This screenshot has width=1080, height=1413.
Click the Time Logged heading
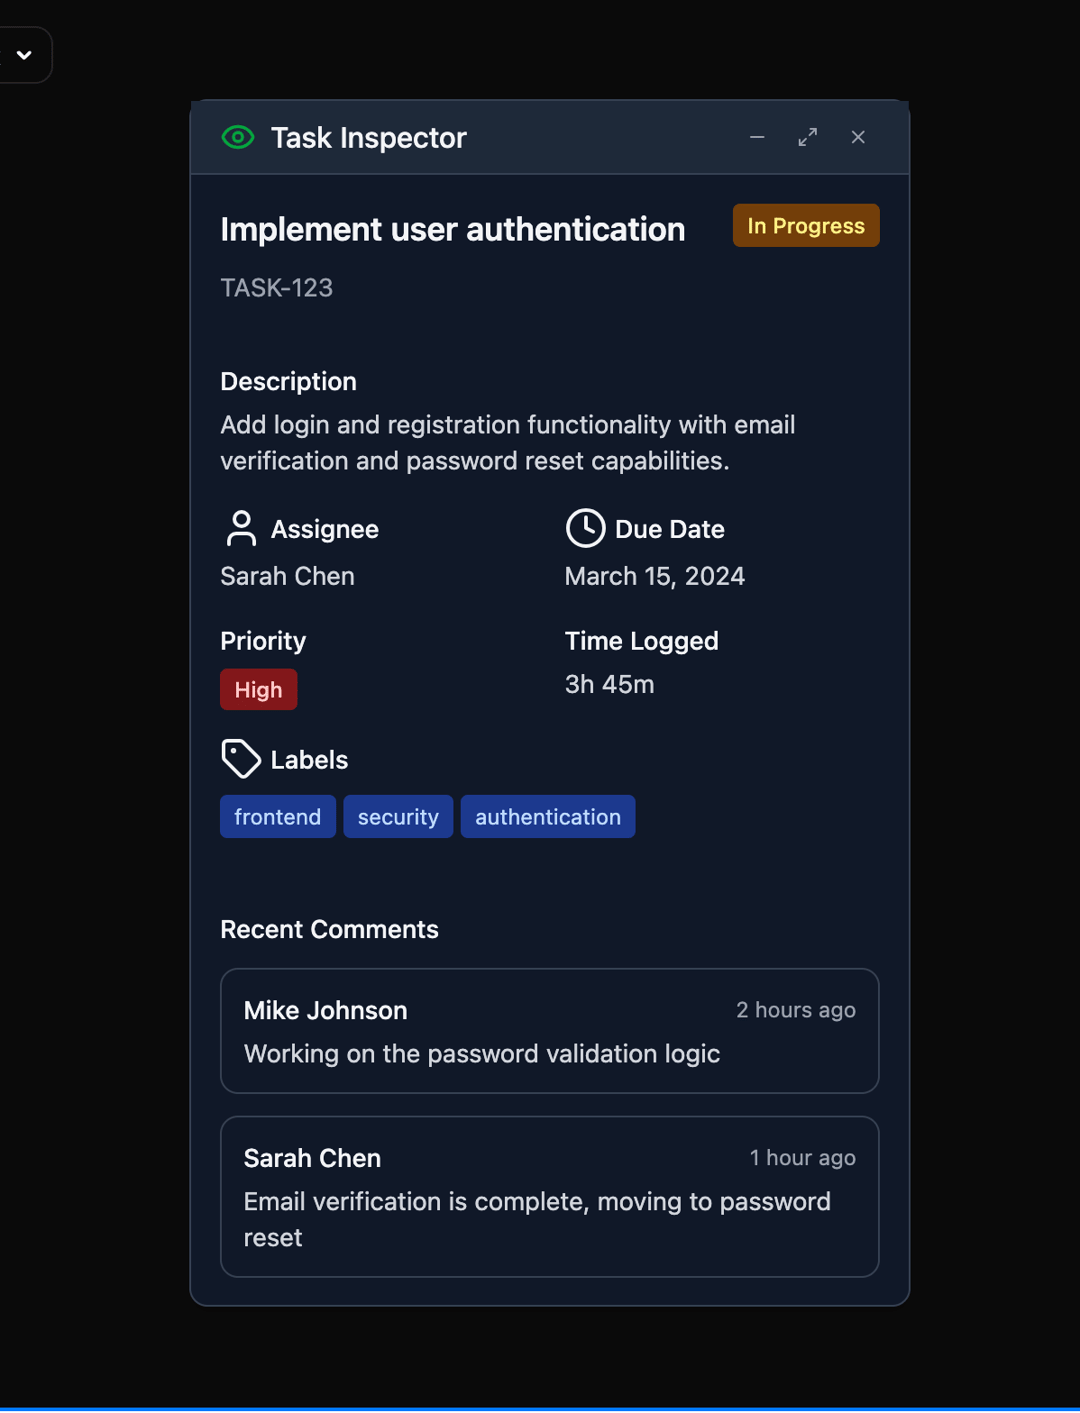(x=642, y=641)
